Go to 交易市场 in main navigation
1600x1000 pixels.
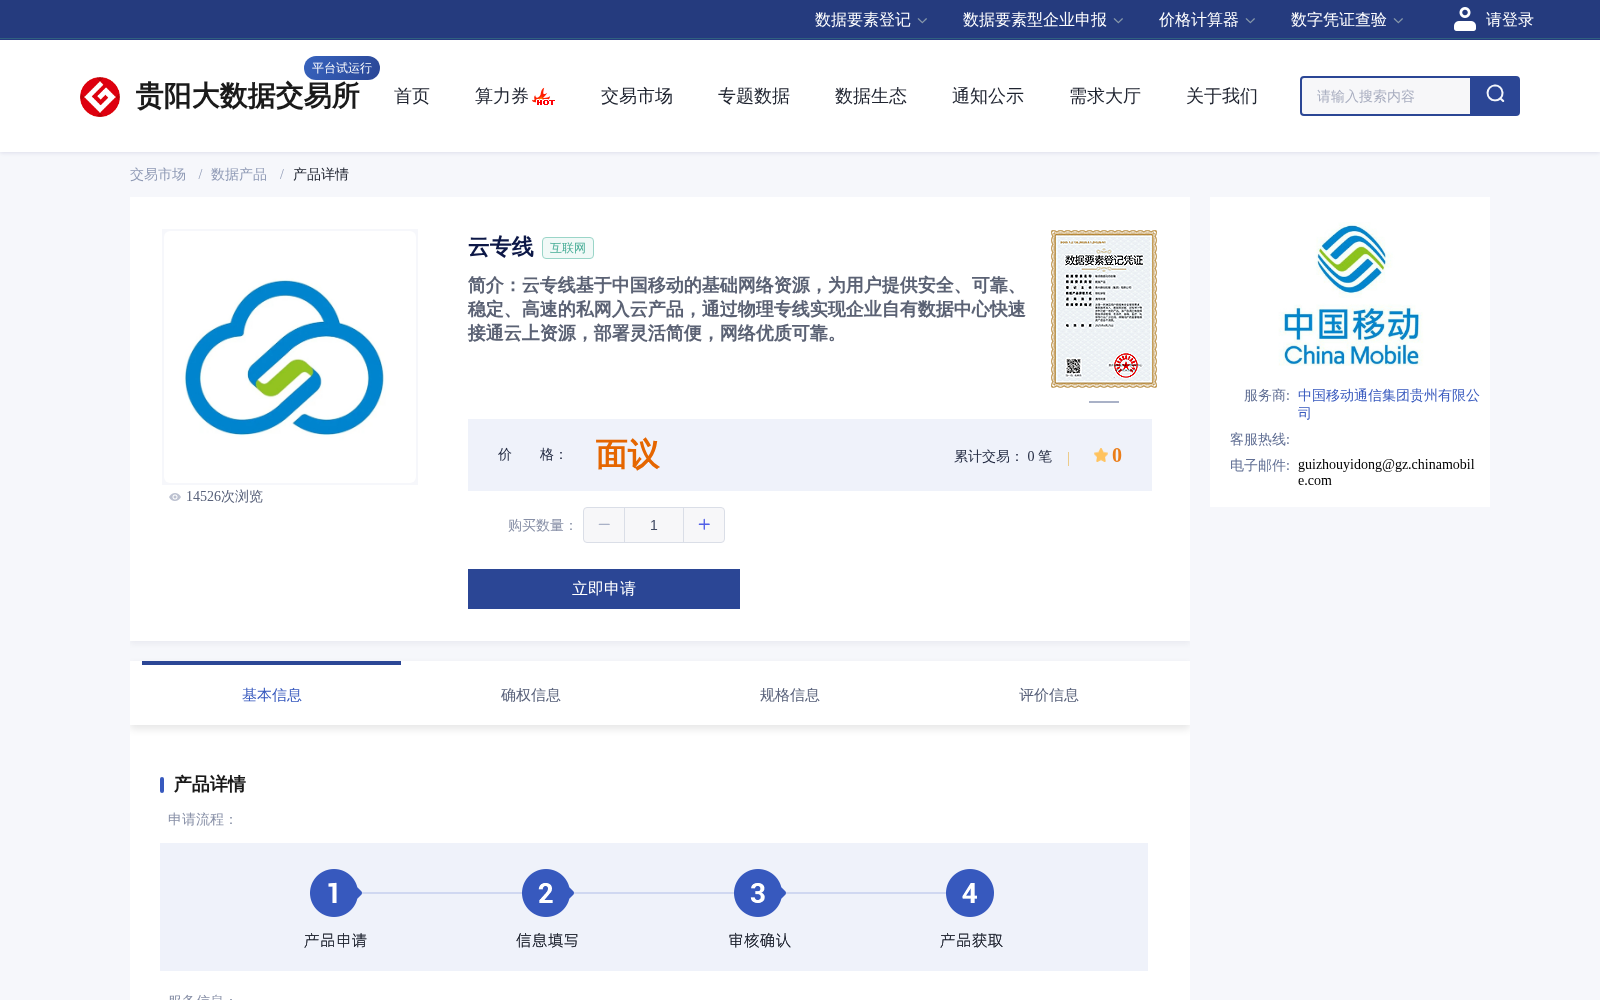pos(637,96)
